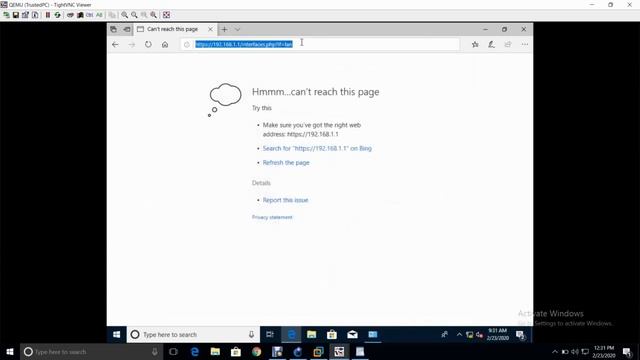640x360 pixels.
Task: Send Ctrl+Alt+Del icon in TightVNC toolbar
Action: point(70,15)
